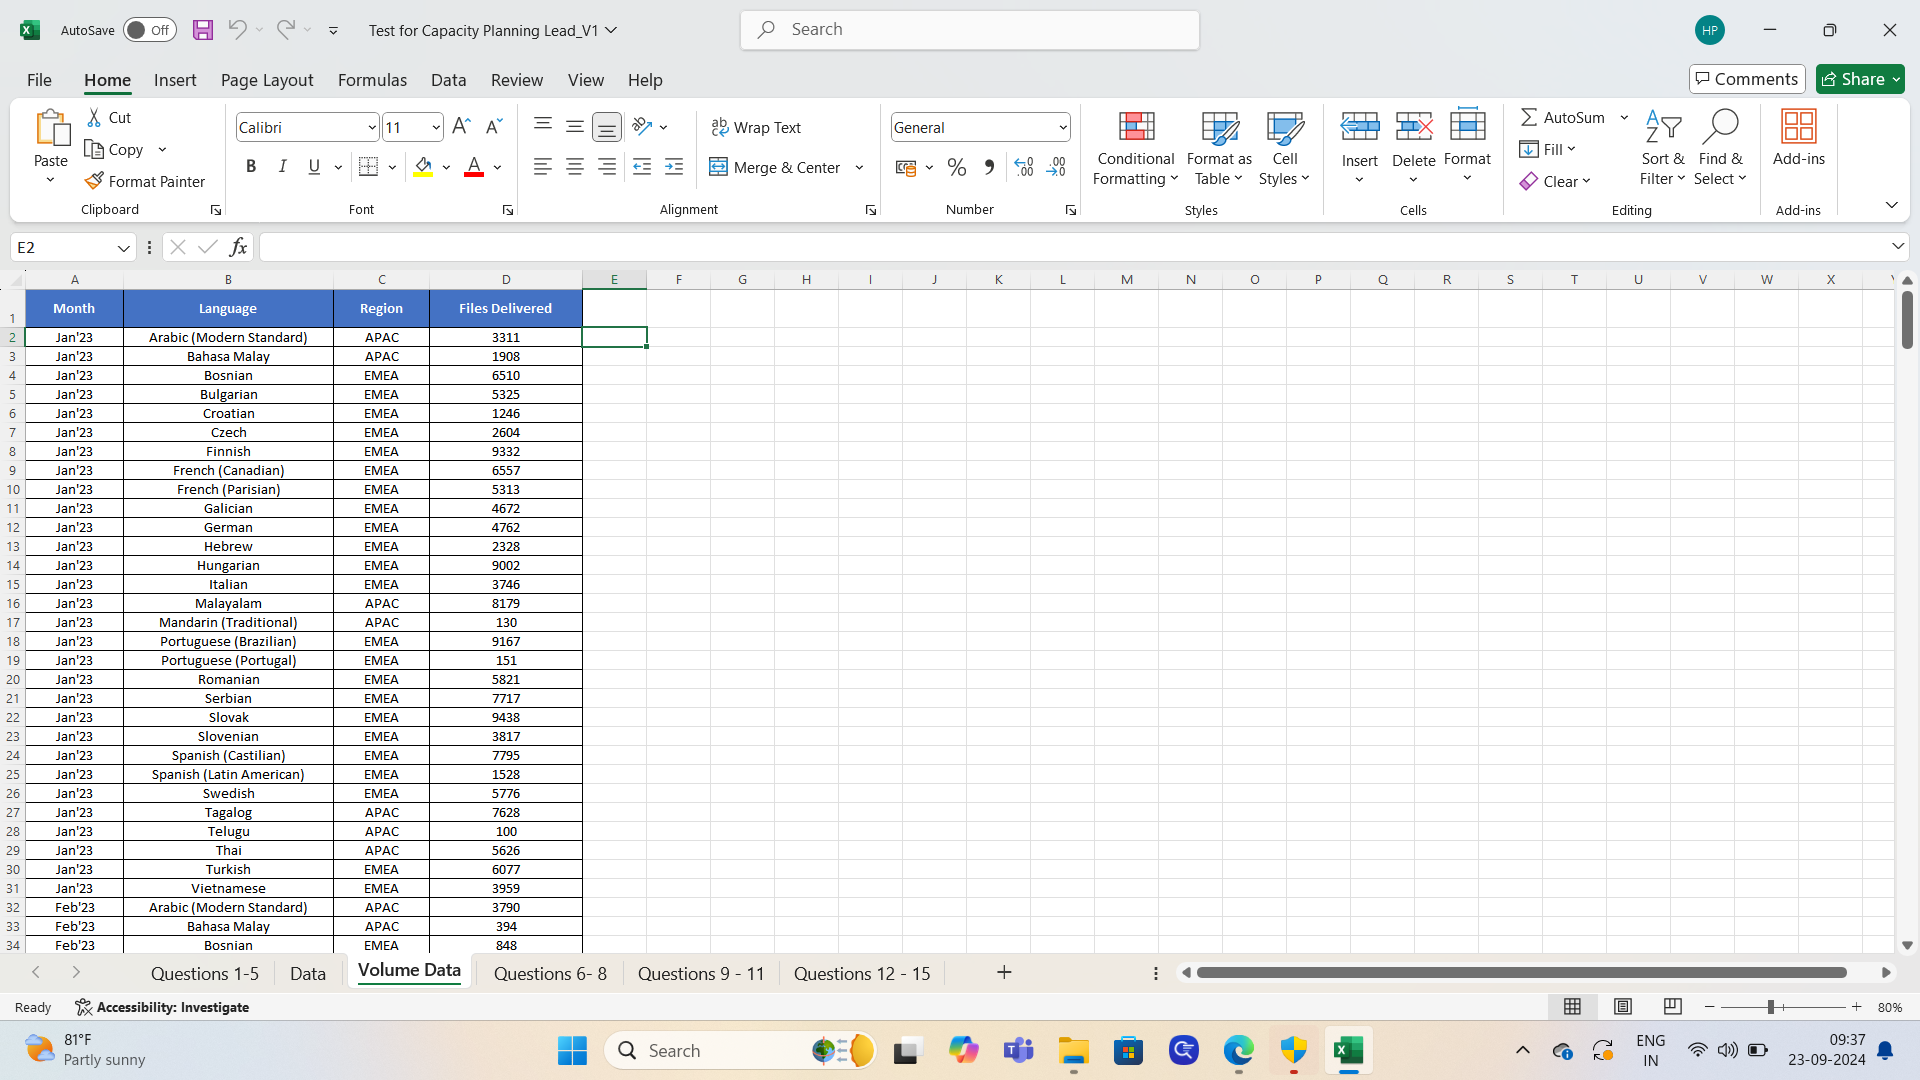Click the Percent Style icon
Viewport: 1920px width, 1080px height.
coord(956,167)
